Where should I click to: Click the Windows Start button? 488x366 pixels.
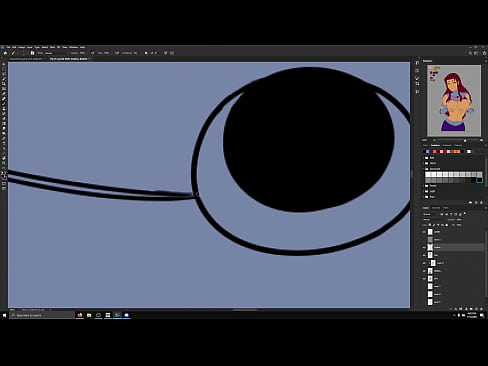4,315
